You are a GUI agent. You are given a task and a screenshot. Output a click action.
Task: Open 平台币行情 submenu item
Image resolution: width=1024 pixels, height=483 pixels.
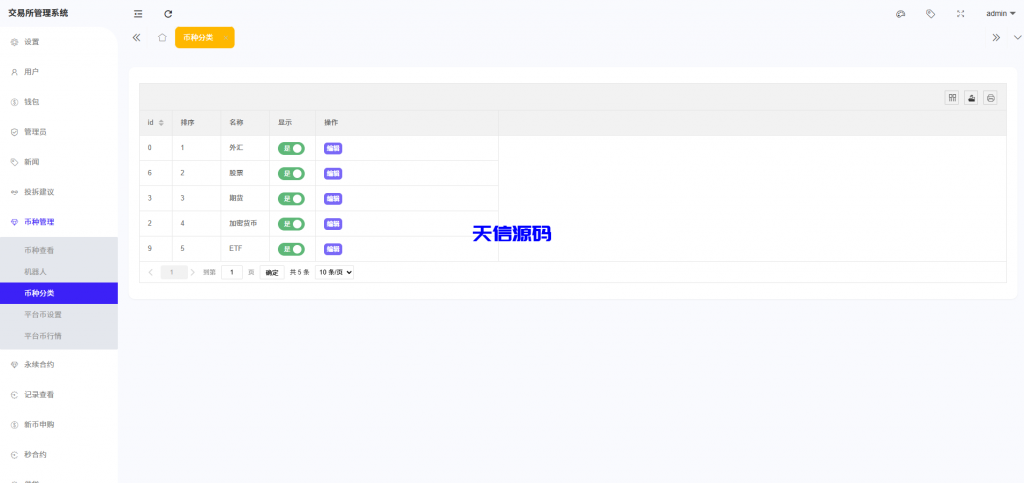[59, 336]
